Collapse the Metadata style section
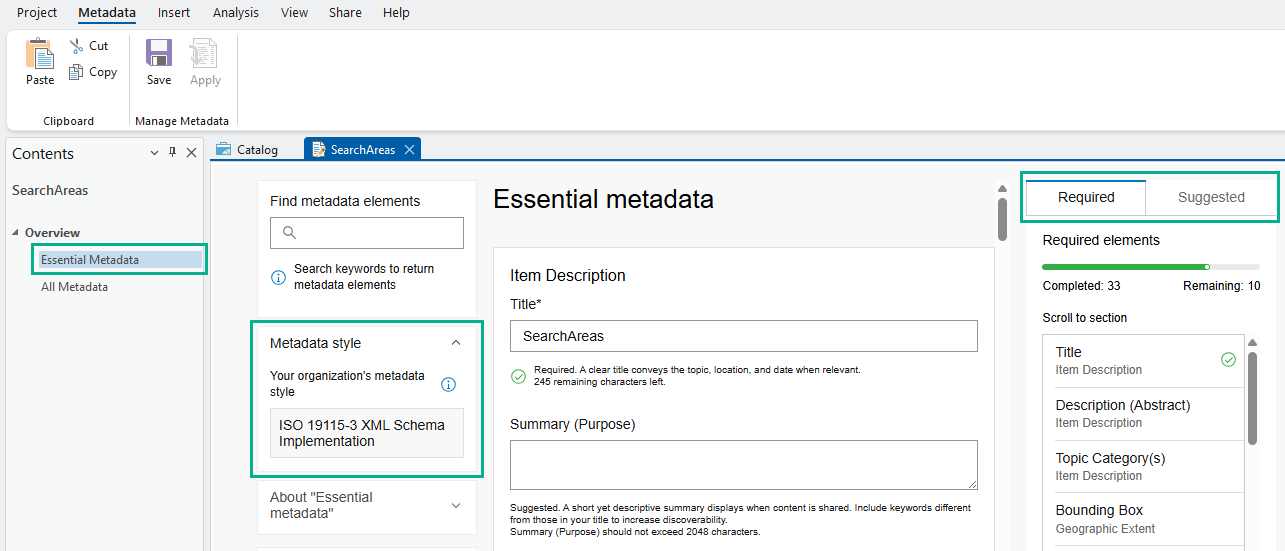 coord(456,343)
